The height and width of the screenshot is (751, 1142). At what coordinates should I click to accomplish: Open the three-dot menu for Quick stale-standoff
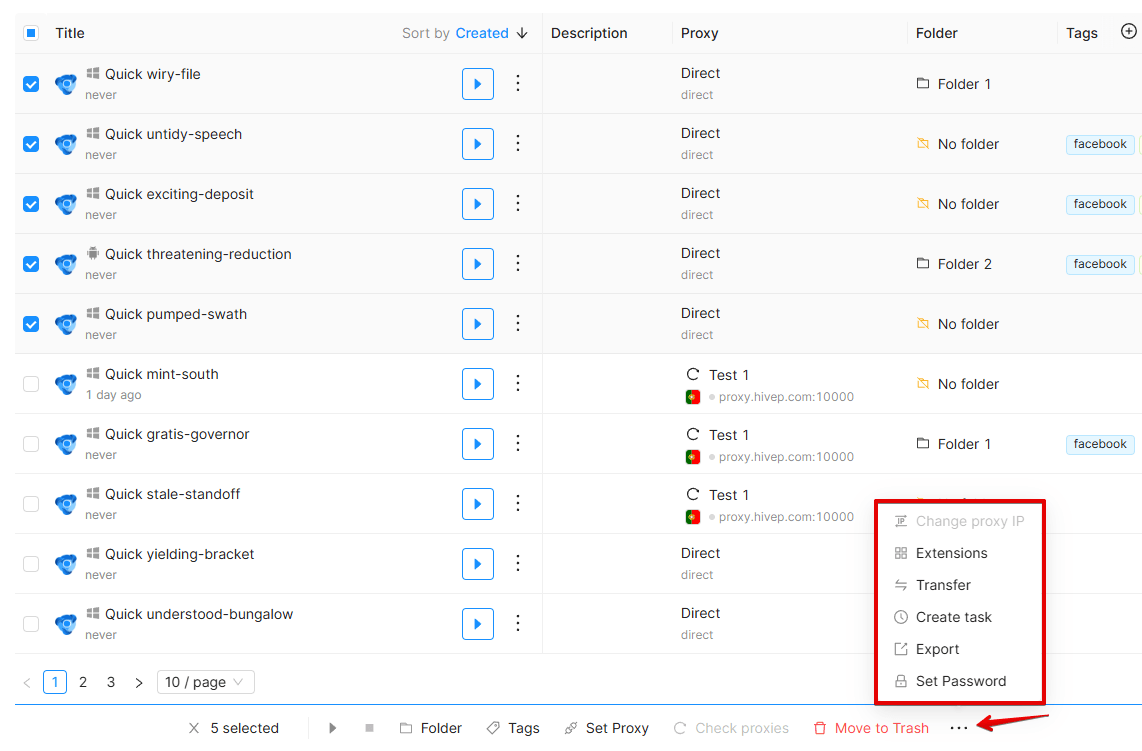518,503
